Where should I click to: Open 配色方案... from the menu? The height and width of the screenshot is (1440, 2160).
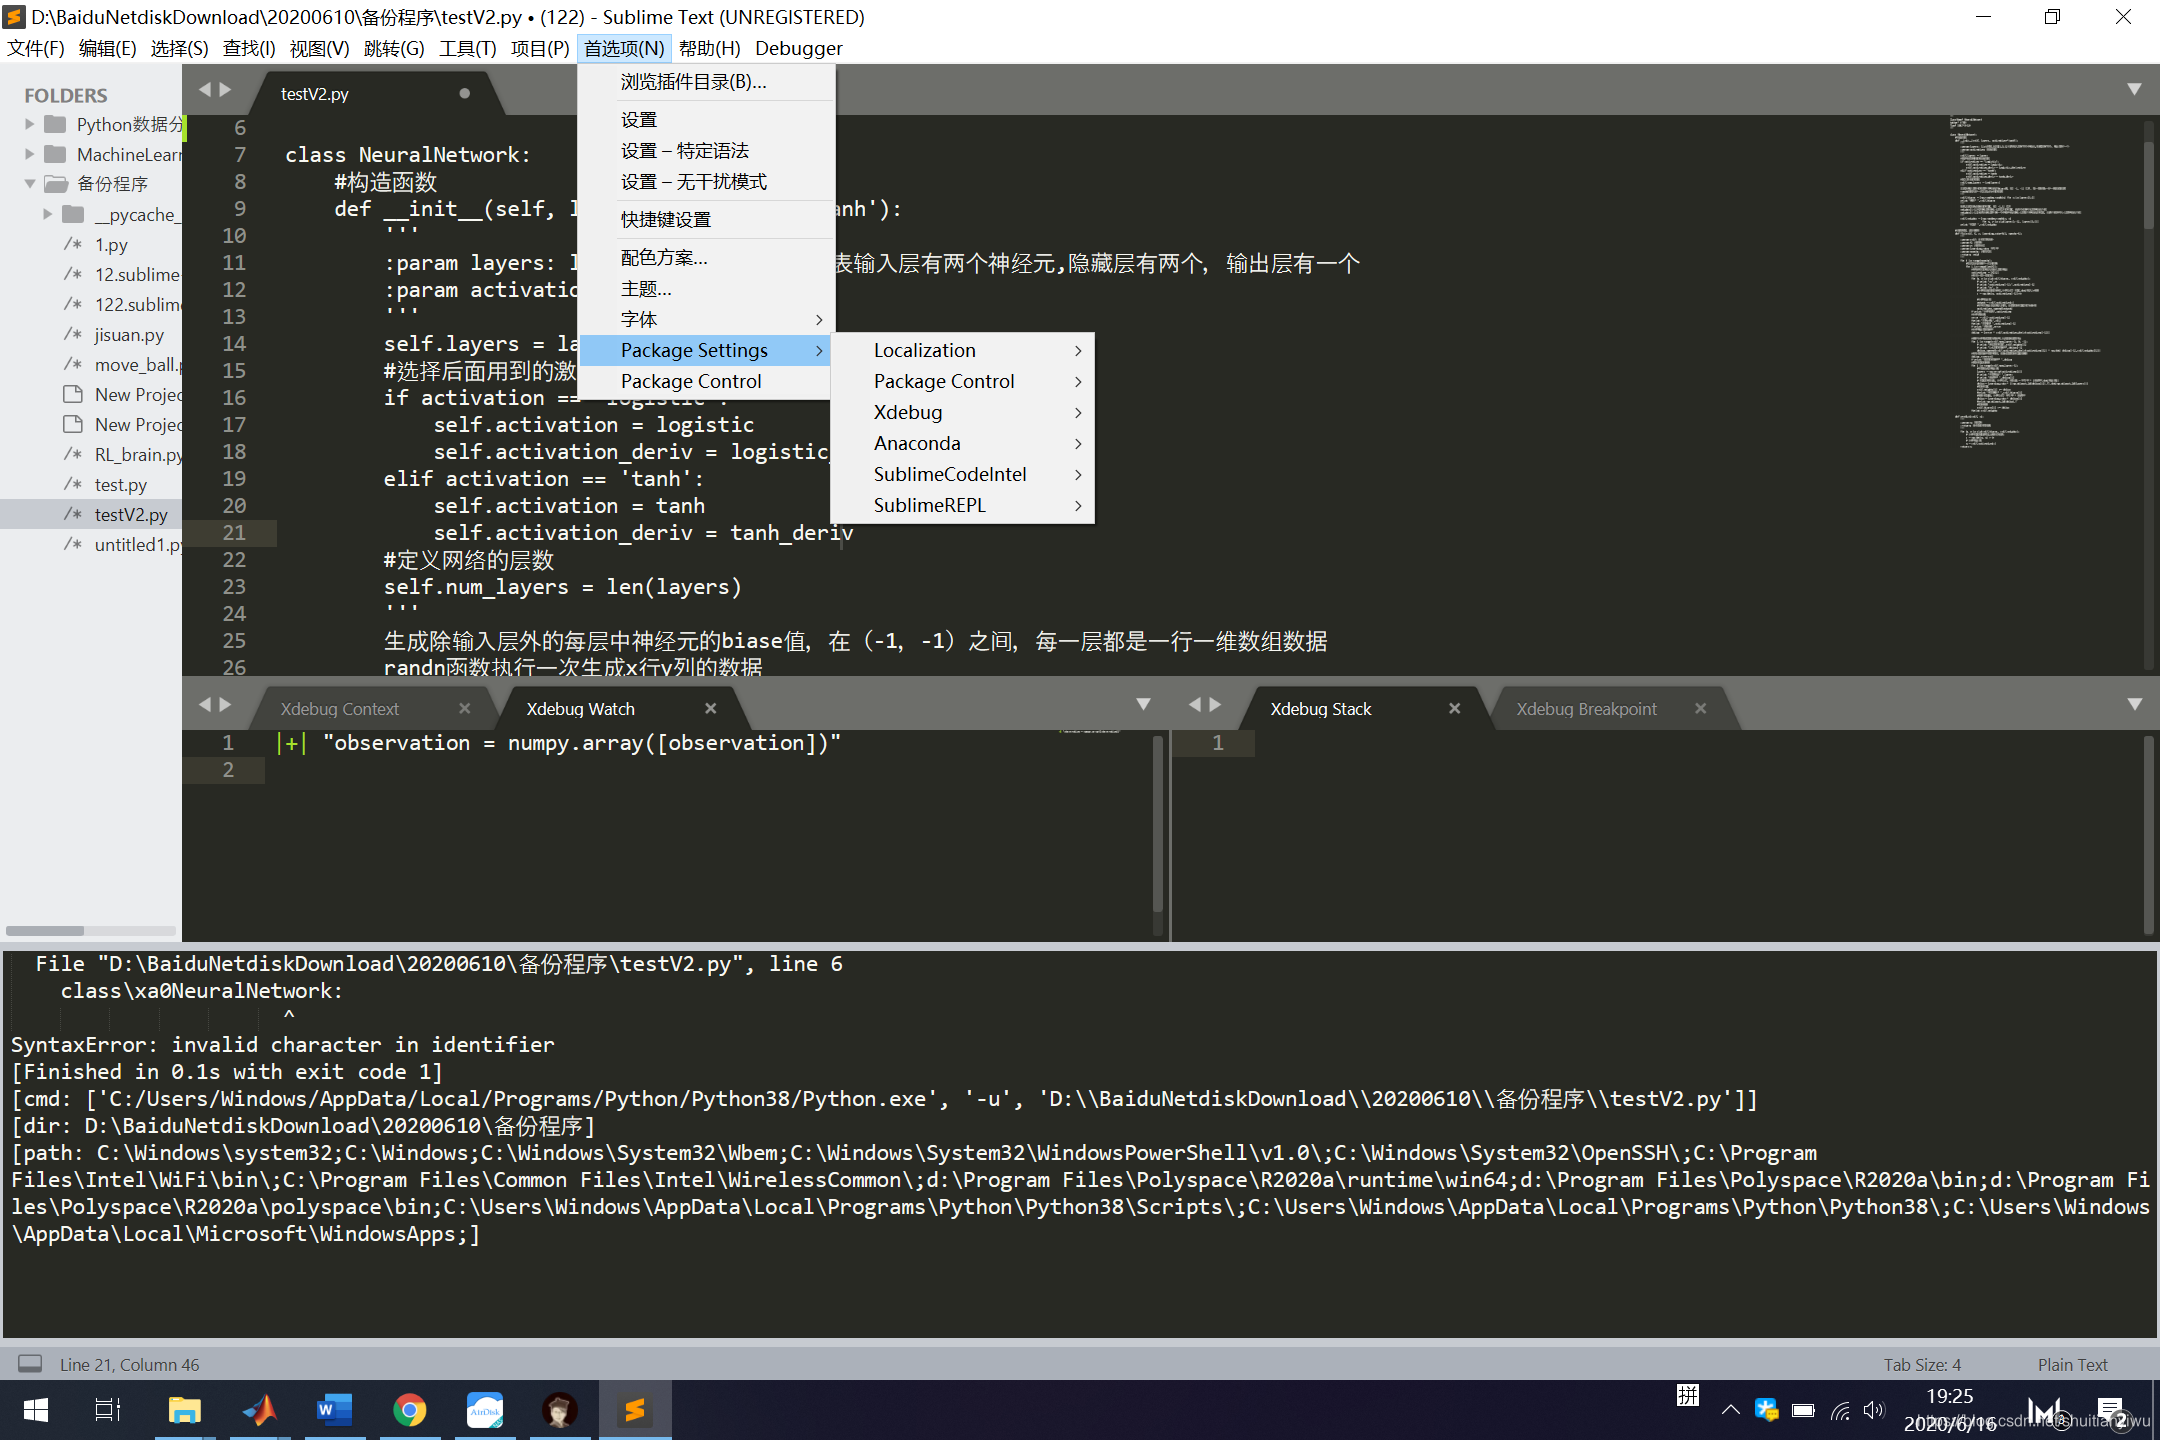tap(706, 258)
